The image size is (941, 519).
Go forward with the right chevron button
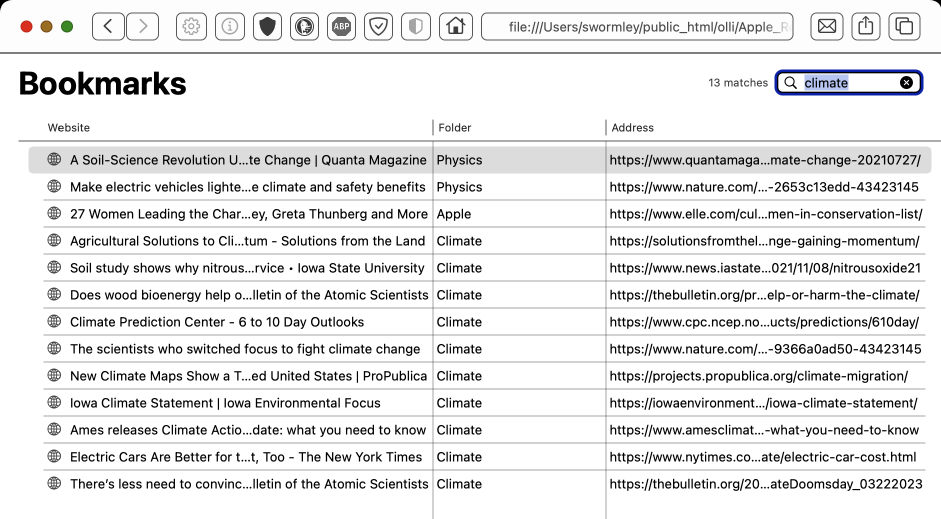pyautogui.click(x=143, y=26)
